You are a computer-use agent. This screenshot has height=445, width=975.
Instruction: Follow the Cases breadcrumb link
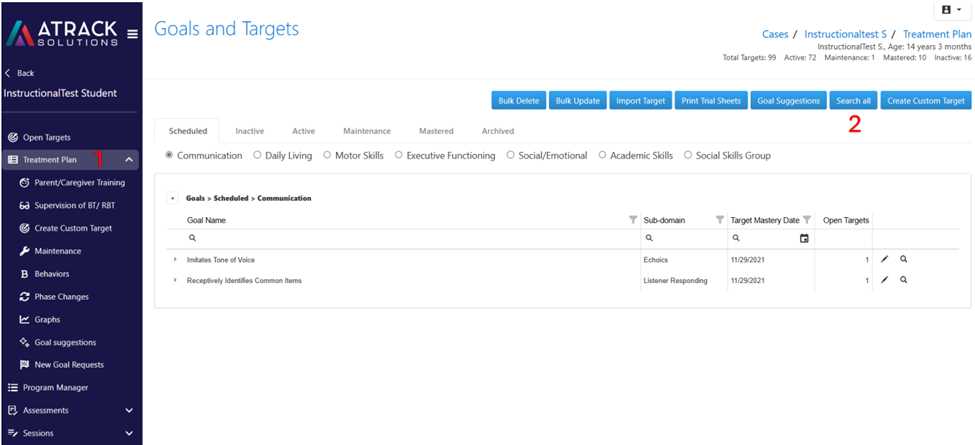(775, 34)
